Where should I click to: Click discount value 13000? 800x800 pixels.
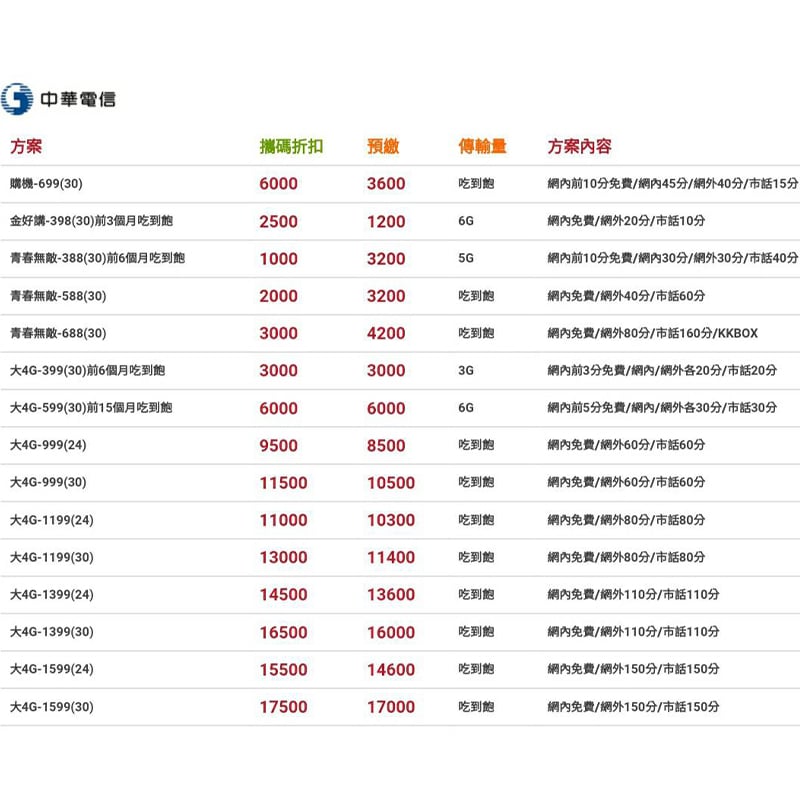pyautogui.click(x=284, y=557)
